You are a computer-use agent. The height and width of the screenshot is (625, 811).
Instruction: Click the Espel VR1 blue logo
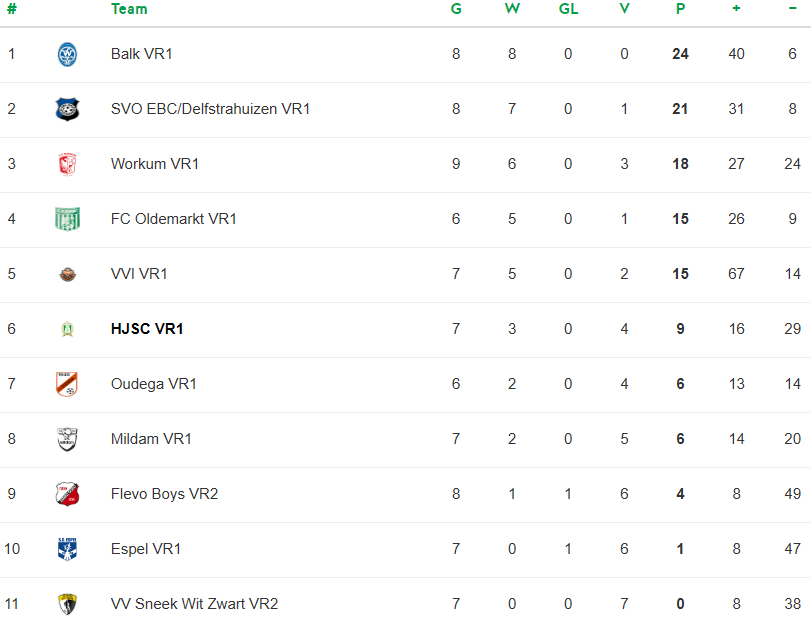pyautogui.click(x=67, y=549)
